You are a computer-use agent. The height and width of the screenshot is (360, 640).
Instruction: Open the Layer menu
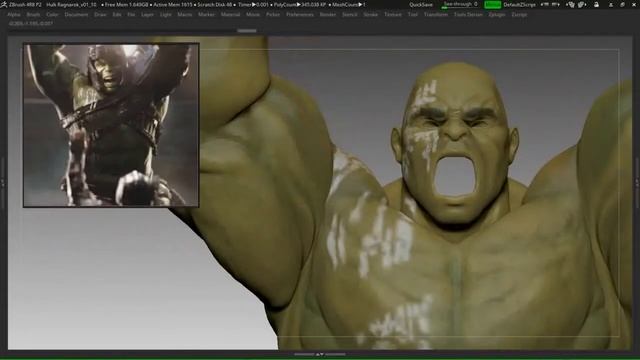click(x=147, y=14)
